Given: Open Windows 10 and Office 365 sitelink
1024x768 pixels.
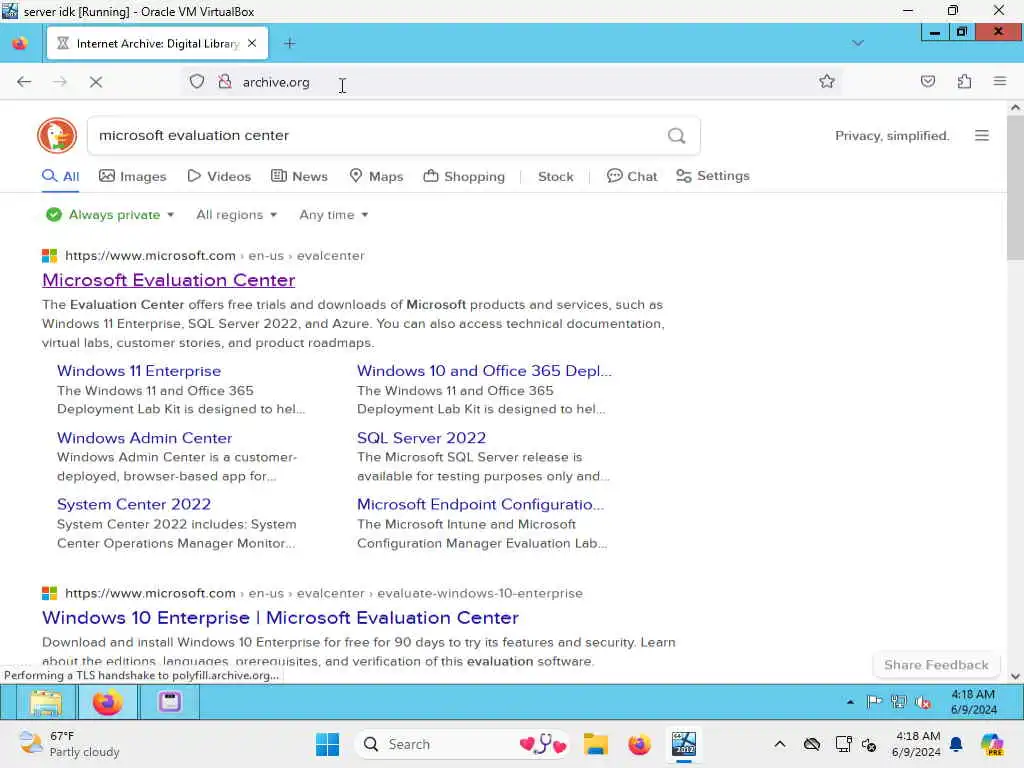Looking at the screenshot, I should pos(484,371).
